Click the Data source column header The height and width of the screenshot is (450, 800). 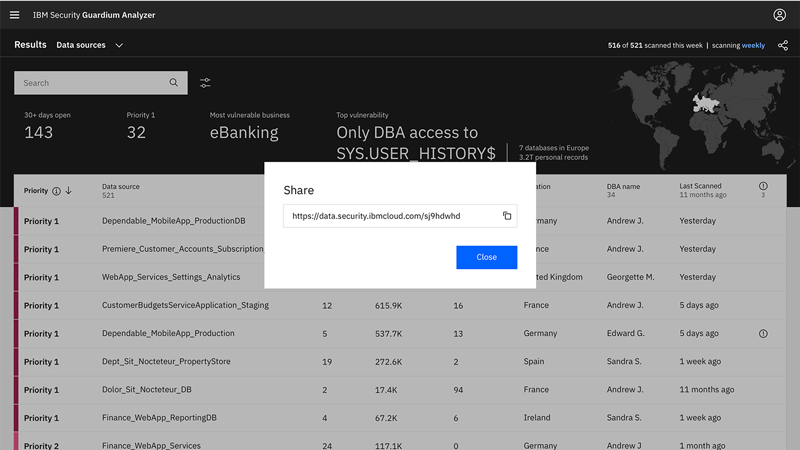120,187
